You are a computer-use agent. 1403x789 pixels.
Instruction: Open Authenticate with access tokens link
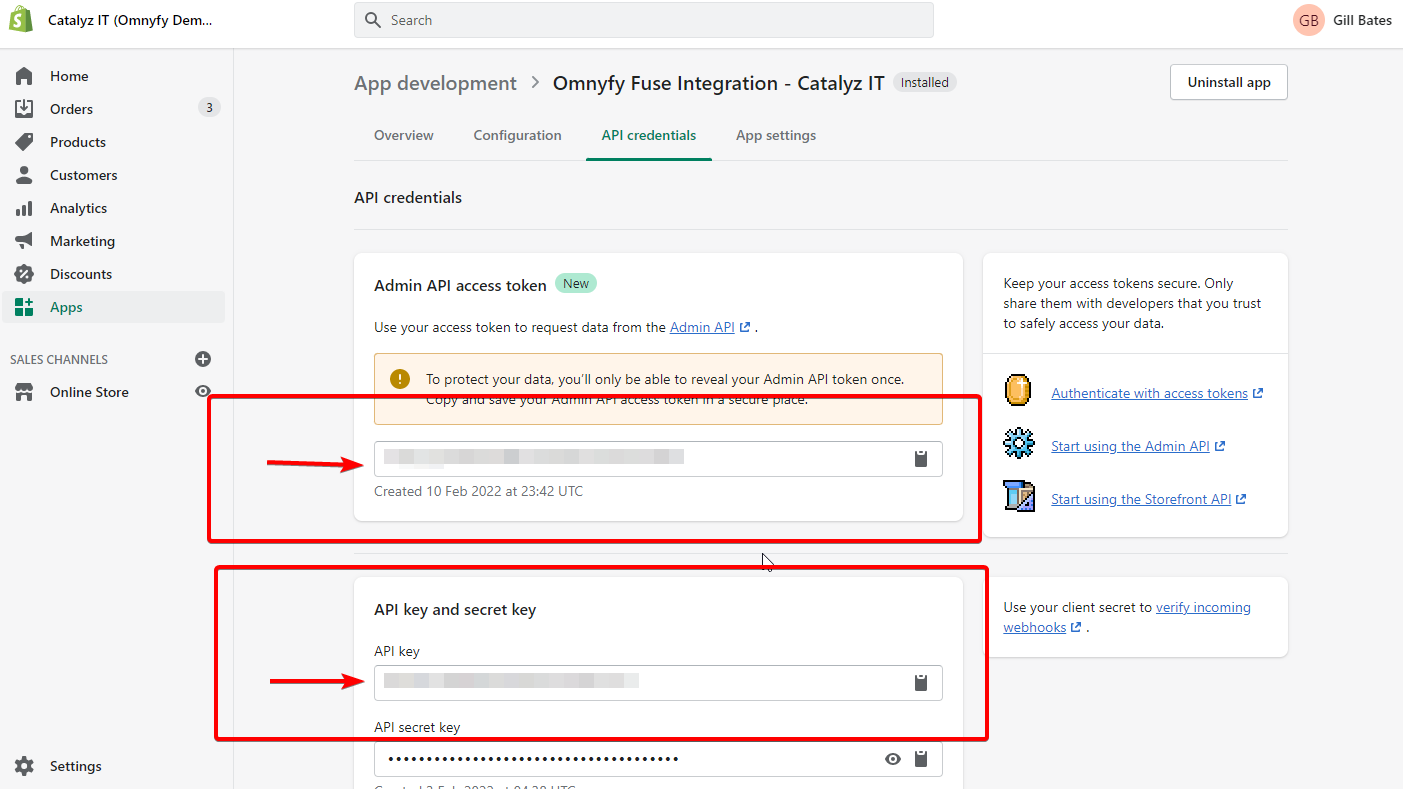tap(1150, 393)
